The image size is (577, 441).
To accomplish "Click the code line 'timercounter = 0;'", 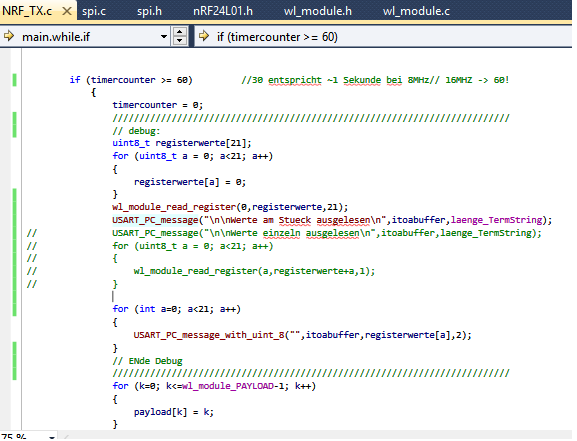I will (x=157, y=105).
